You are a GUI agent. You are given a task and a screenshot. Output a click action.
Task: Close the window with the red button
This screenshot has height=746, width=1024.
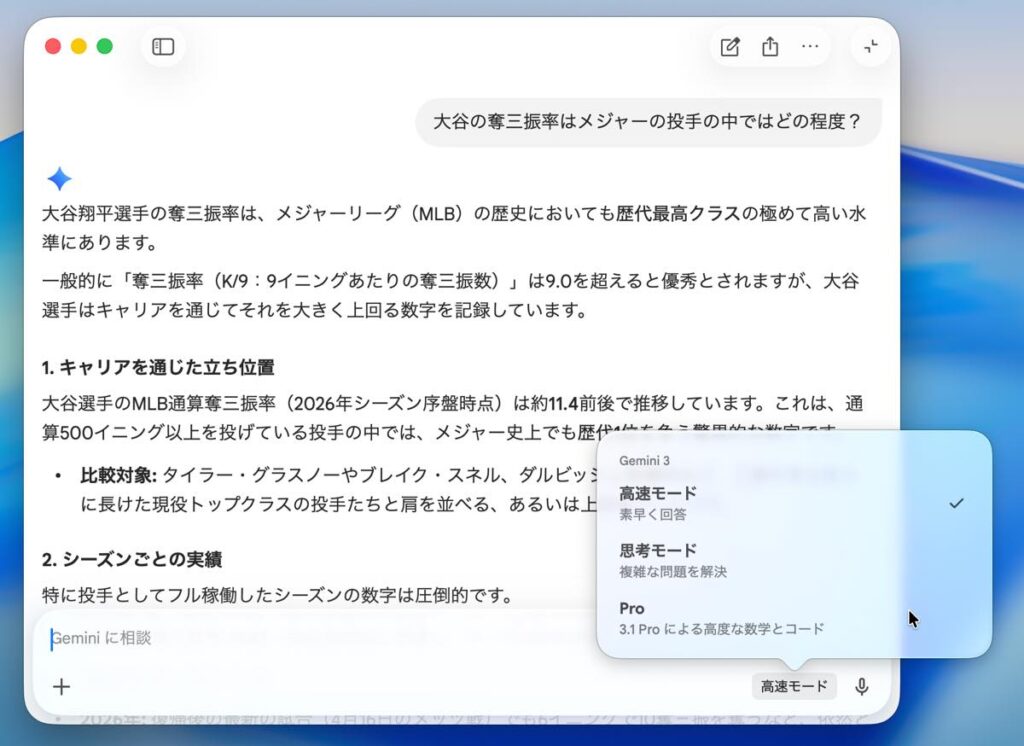point(53,47)
